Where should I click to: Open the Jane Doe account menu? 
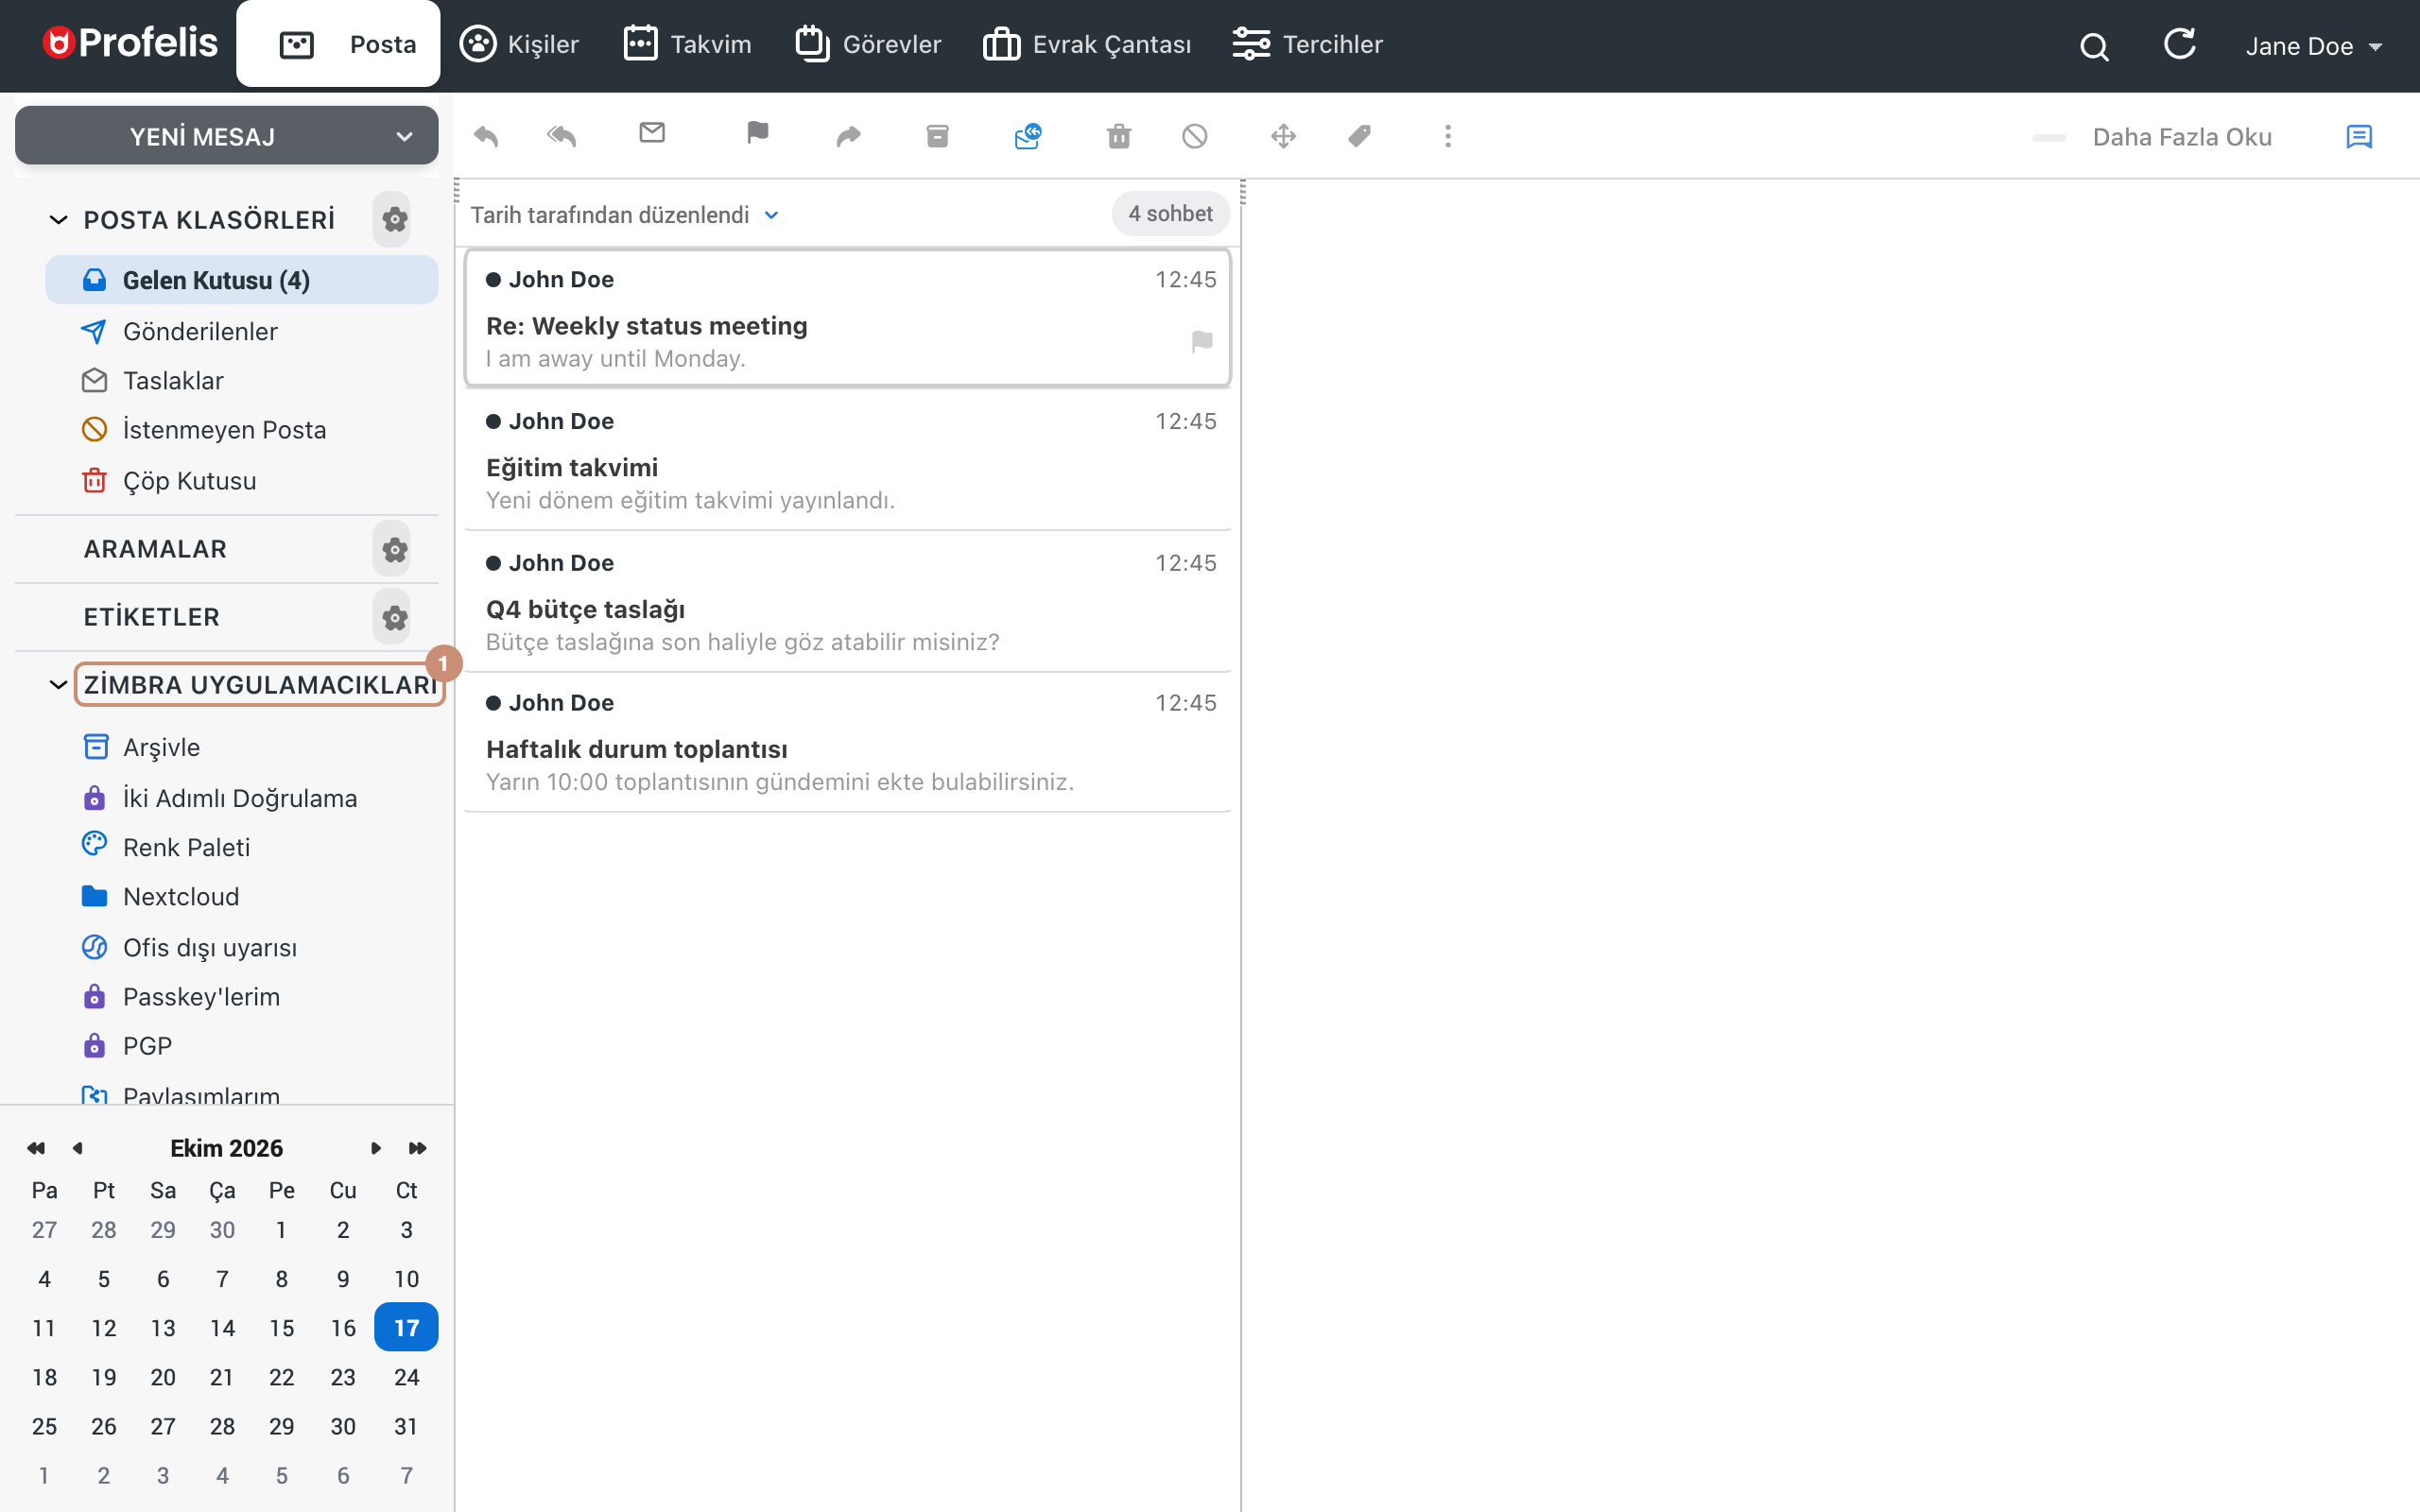[x=2314, y=46]
